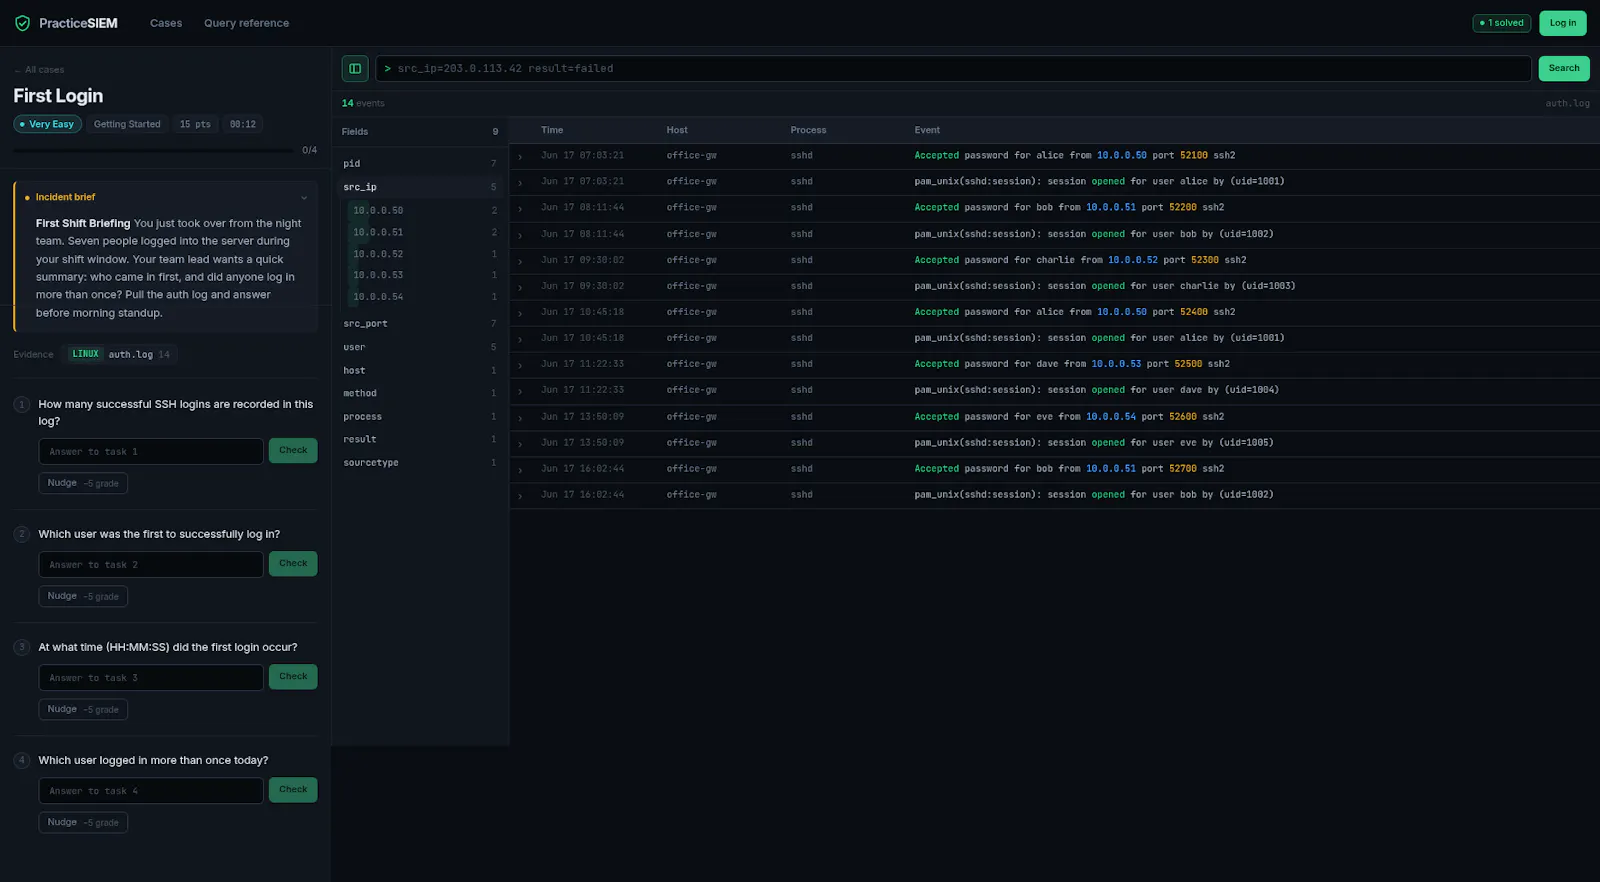Viewport: 1600px width, 882px height.
Task: Expand the result field
Action: coord(420,439)
